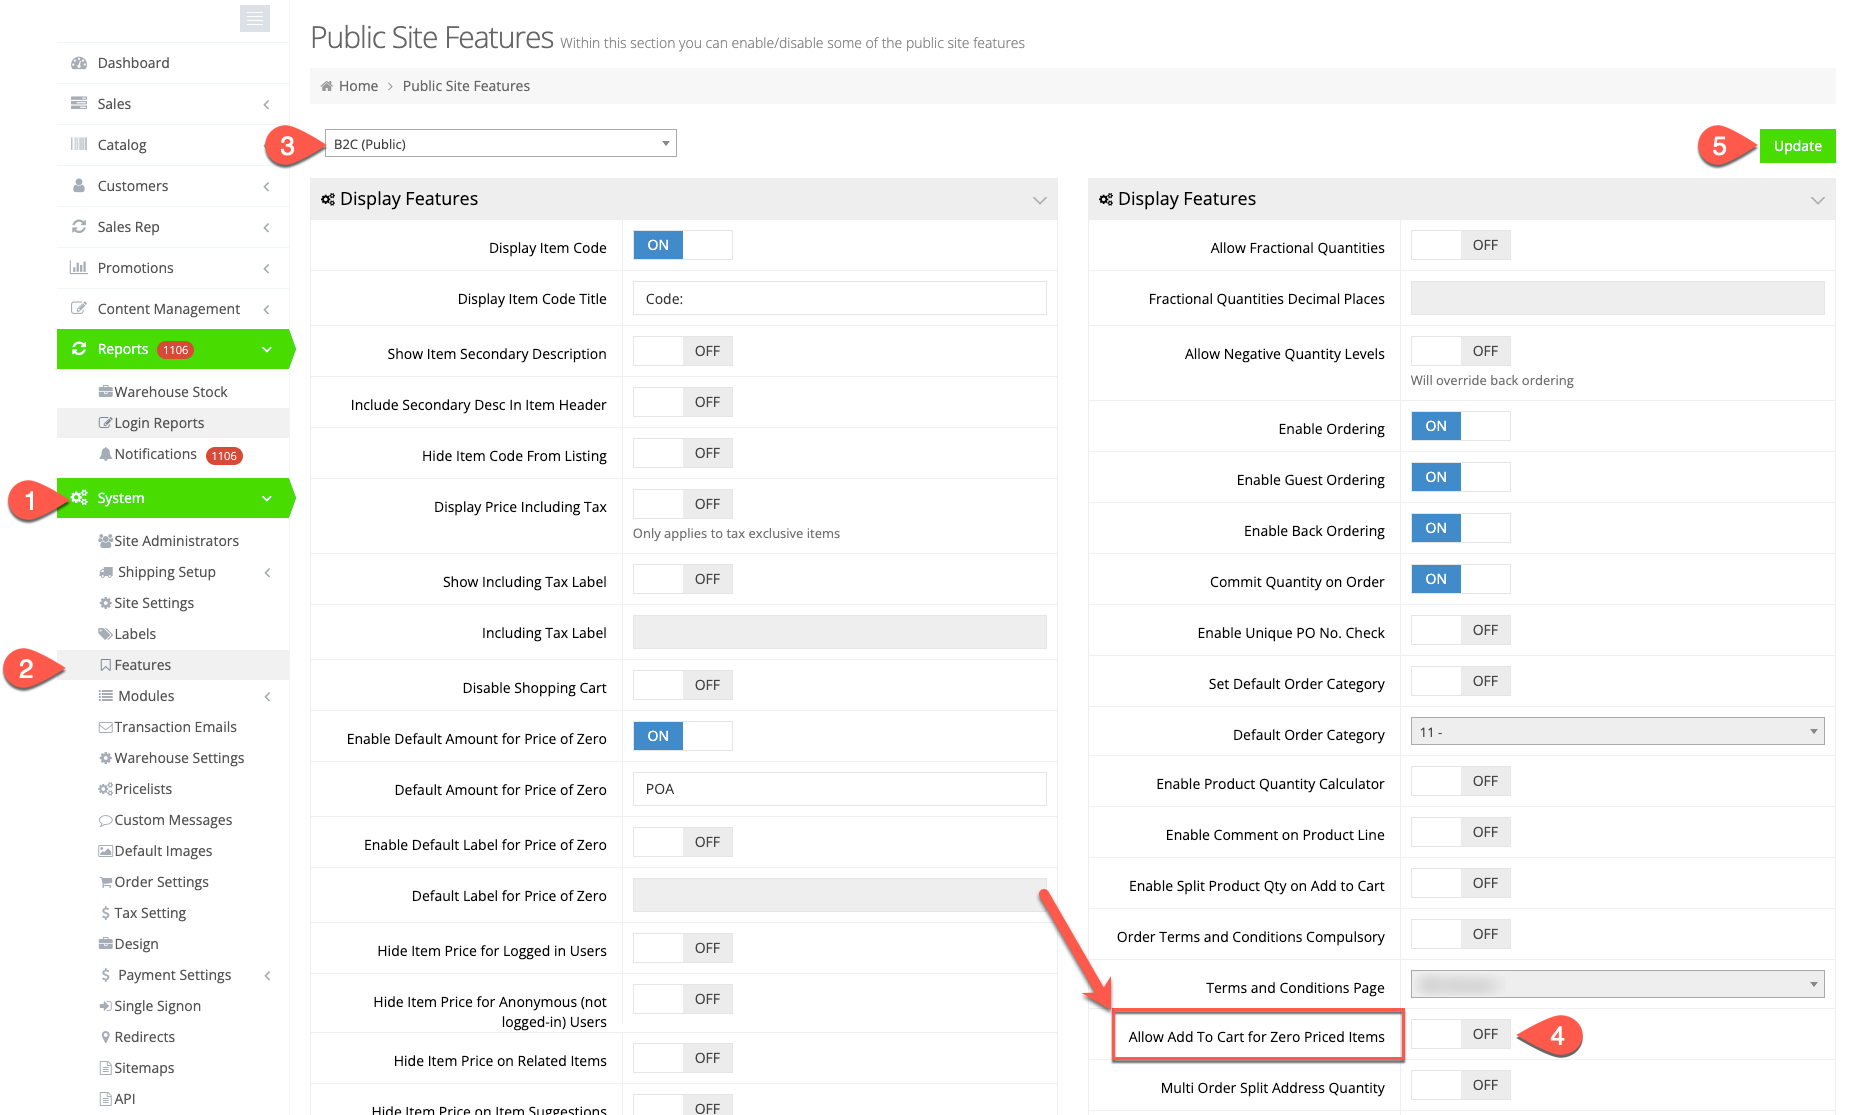Click the Promotions bar chart icon
The image size is (1854, 1115).
[x=79, y=268]
